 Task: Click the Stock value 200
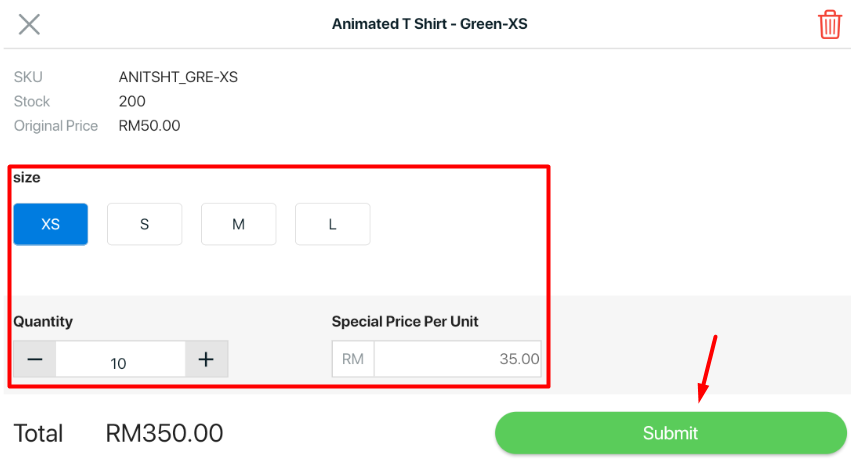point(132,101)
